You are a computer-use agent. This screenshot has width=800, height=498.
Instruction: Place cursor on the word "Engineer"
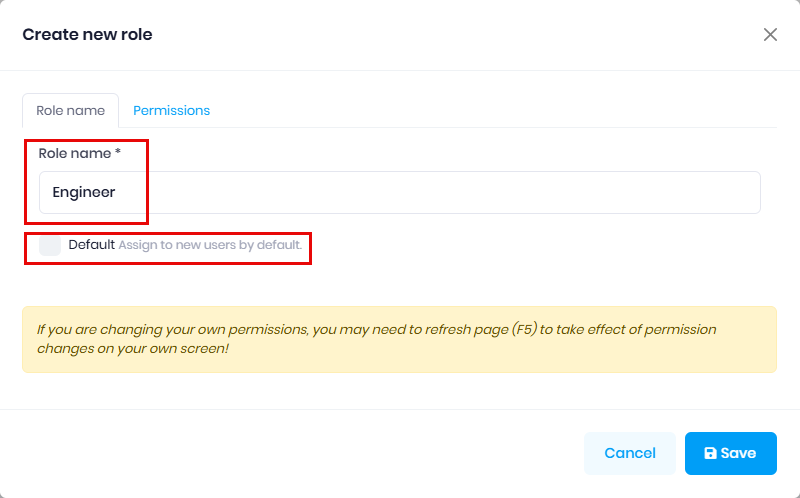tap(84, 192)
